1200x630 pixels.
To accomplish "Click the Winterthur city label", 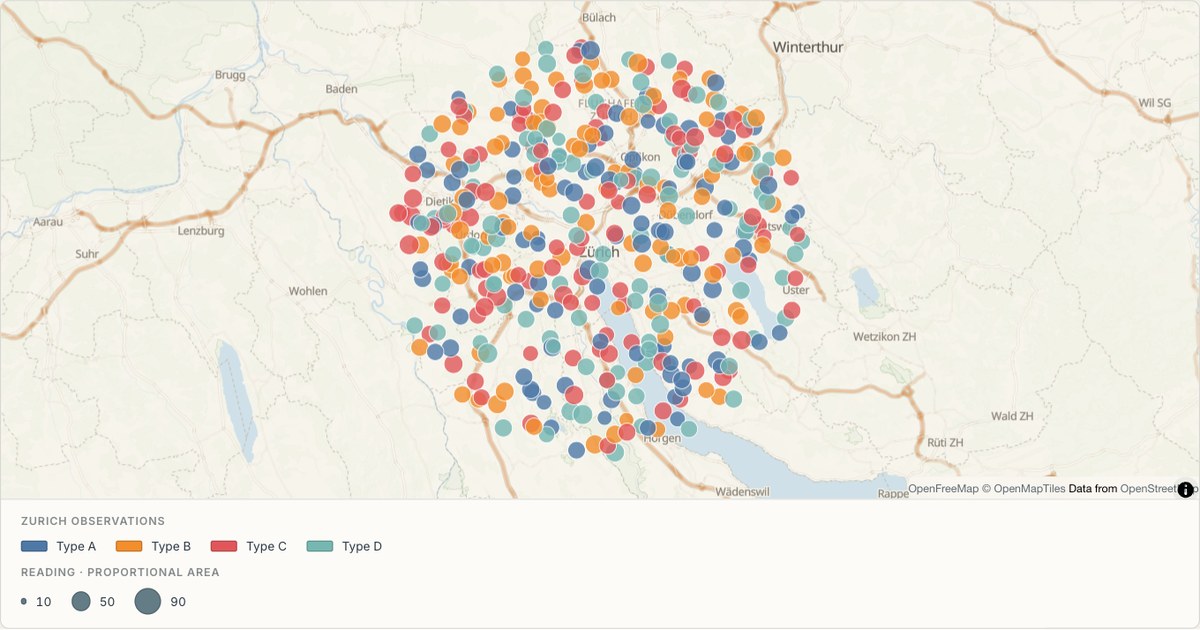I will 809,47.
